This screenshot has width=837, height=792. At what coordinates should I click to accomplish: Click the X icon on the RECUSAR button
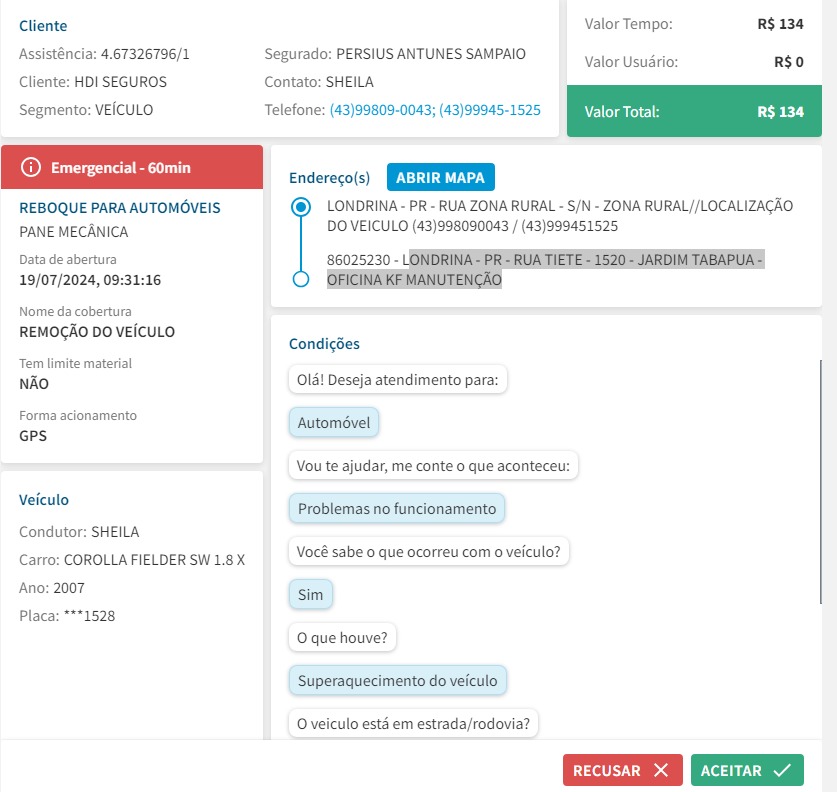(661, 770)
